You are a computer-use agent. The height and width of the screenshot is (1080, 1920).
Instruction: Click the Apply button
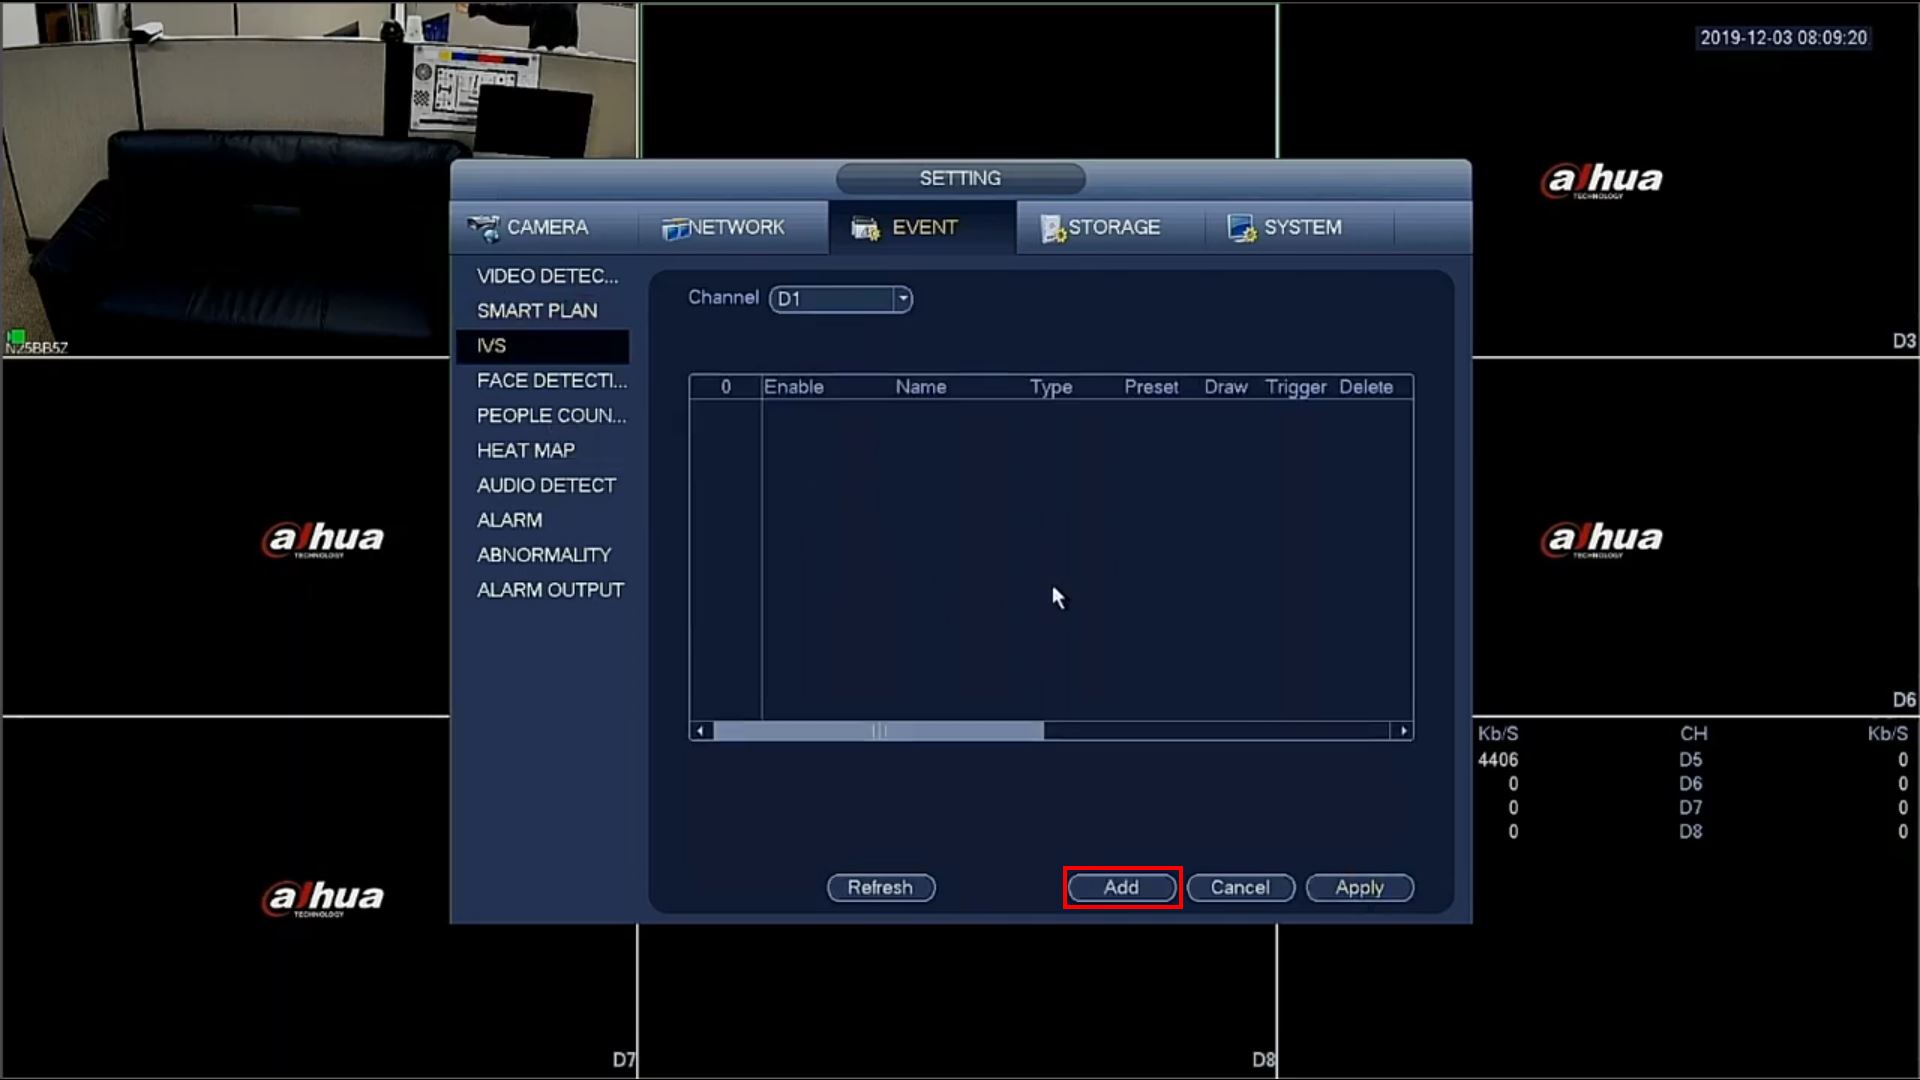(x=1359, y=888)
